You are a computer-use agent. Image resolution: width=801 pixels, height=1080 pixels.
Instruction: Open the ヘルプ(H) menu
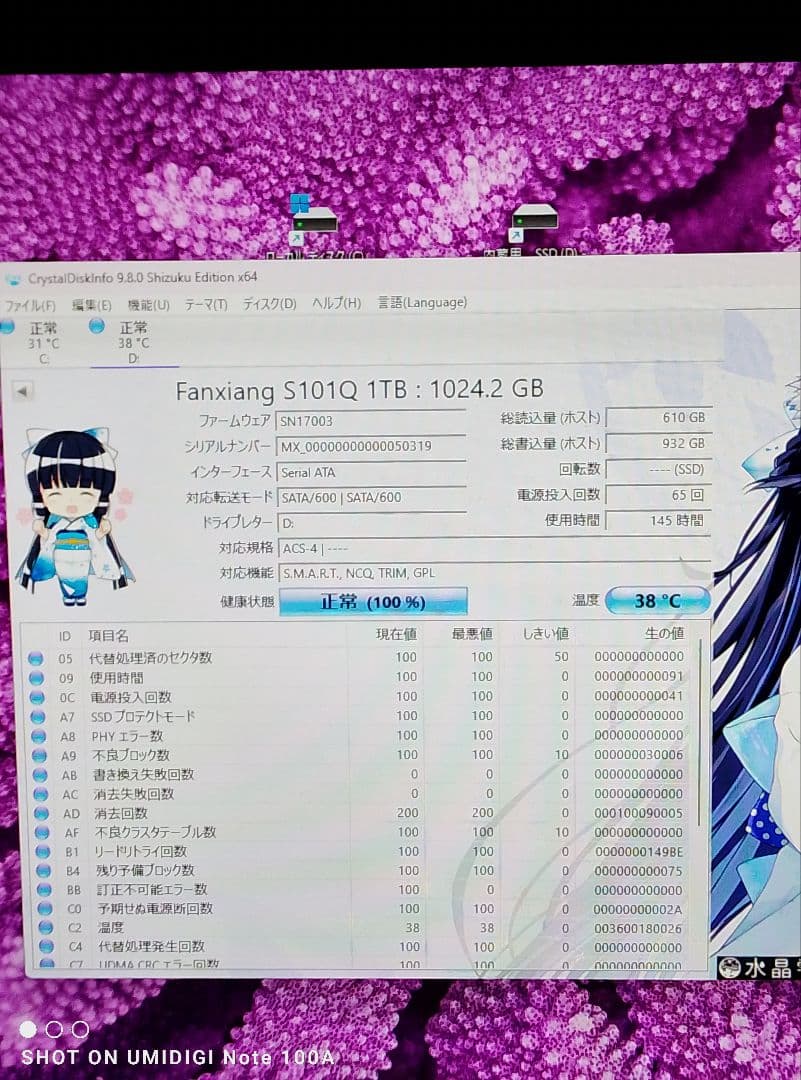(336, 302)
